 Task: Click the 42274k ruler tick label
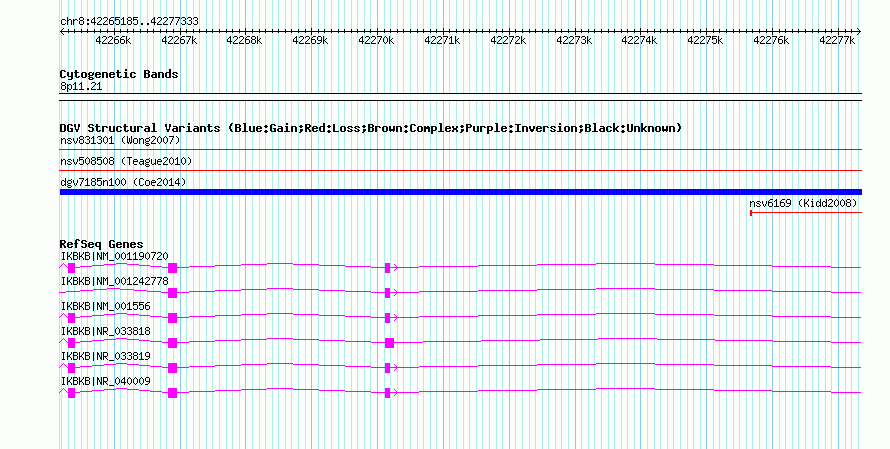[x=639, y=40]
